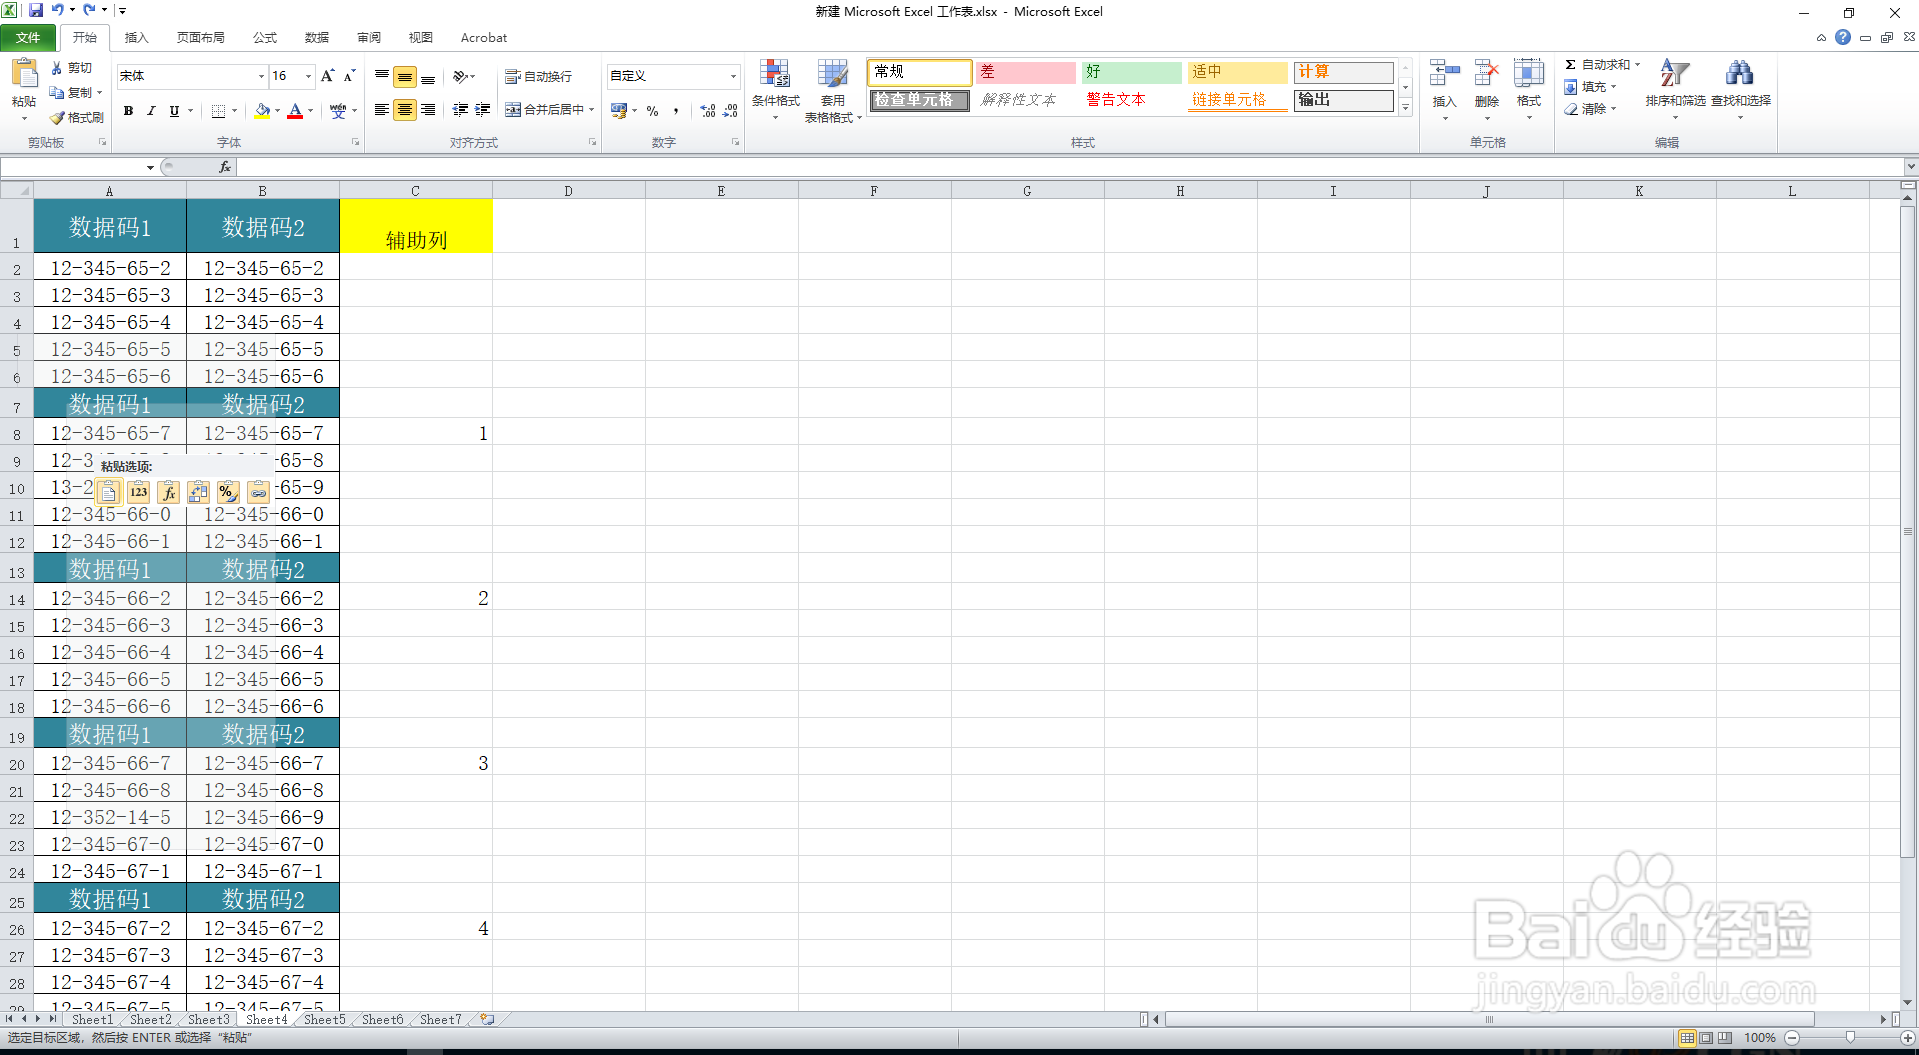
Task: Click the Insert Function fx button
Action: tap(225, 167)
